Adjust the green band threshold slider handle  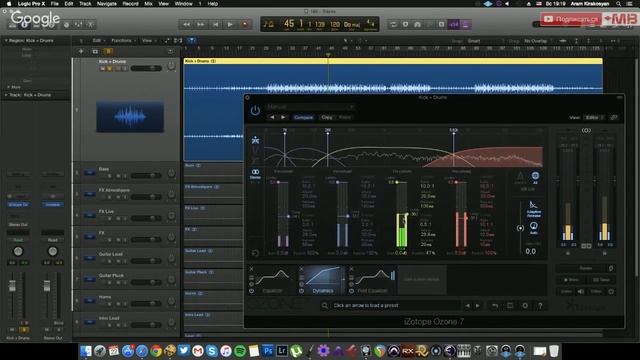click(407, 213)
